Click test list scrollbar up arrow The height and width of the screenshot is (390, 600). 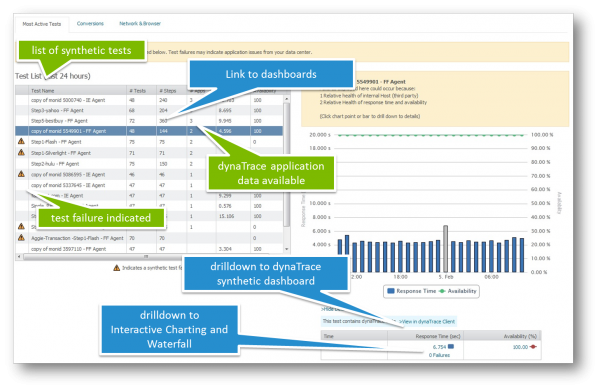point(287,99)
